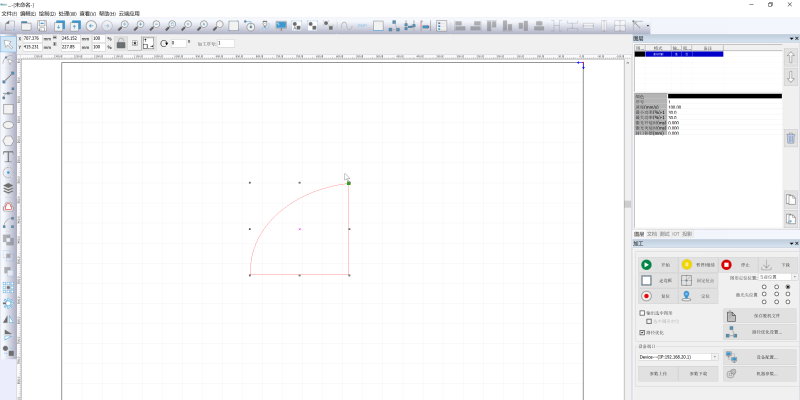Open the 编辑 menu

click(x=28, y=14)
